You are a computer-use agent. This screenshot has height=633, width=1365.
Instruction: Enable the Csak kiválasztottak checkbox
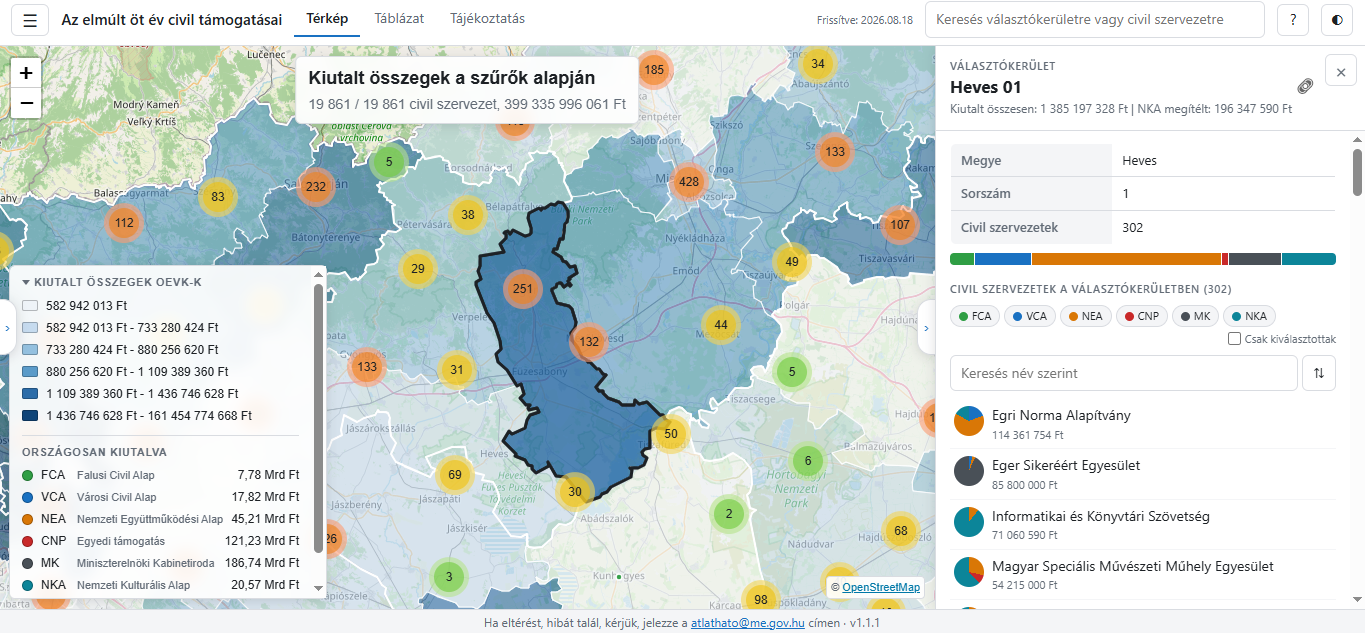pyautogui.click(x=1235, y=339)
